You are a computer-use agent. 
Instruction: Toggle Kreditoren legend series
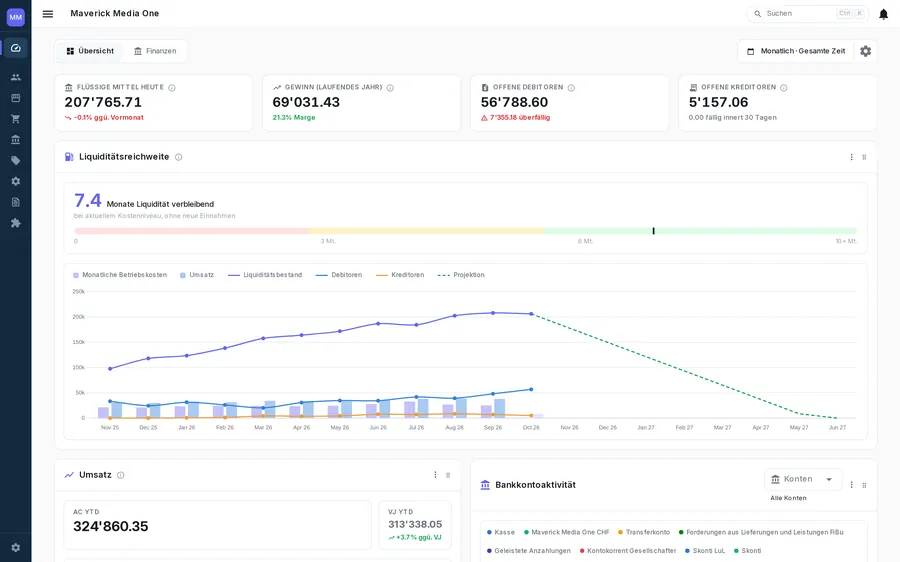(x=400, y=275)
